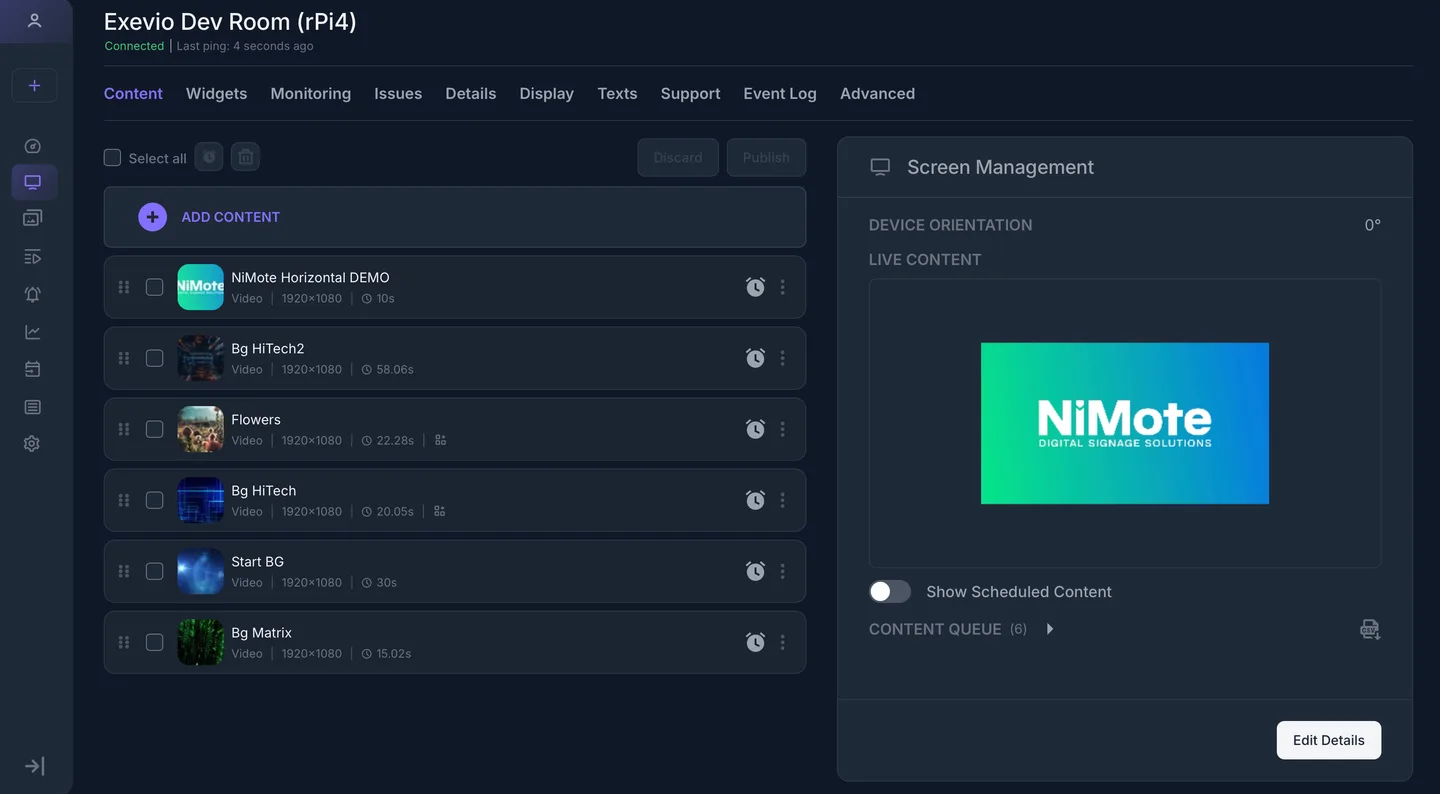Switch to the Advanced tab

[x=877, y=93]
